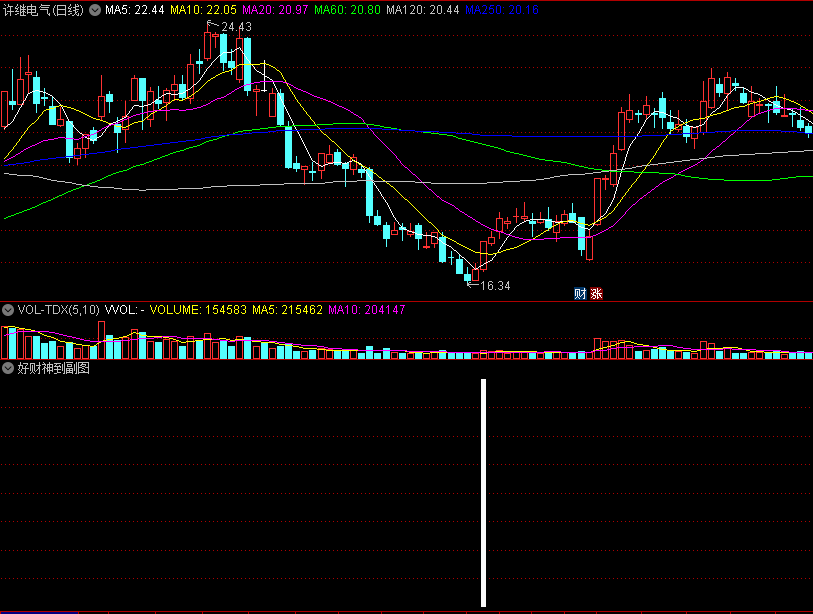Click the tall white signal bar
This screenshot has width=813, height=614.
[x=483, y=493]
